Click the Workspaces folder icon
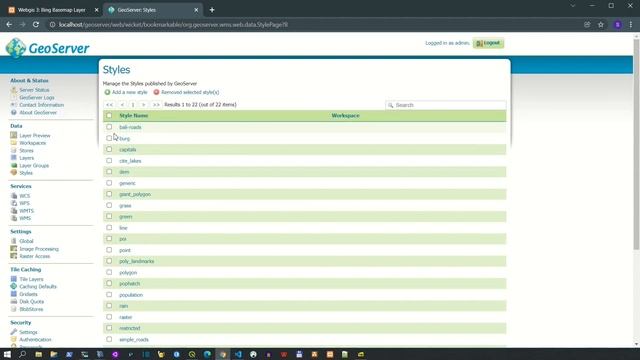Screen dimensions: 640x360 tap(14, 143)
